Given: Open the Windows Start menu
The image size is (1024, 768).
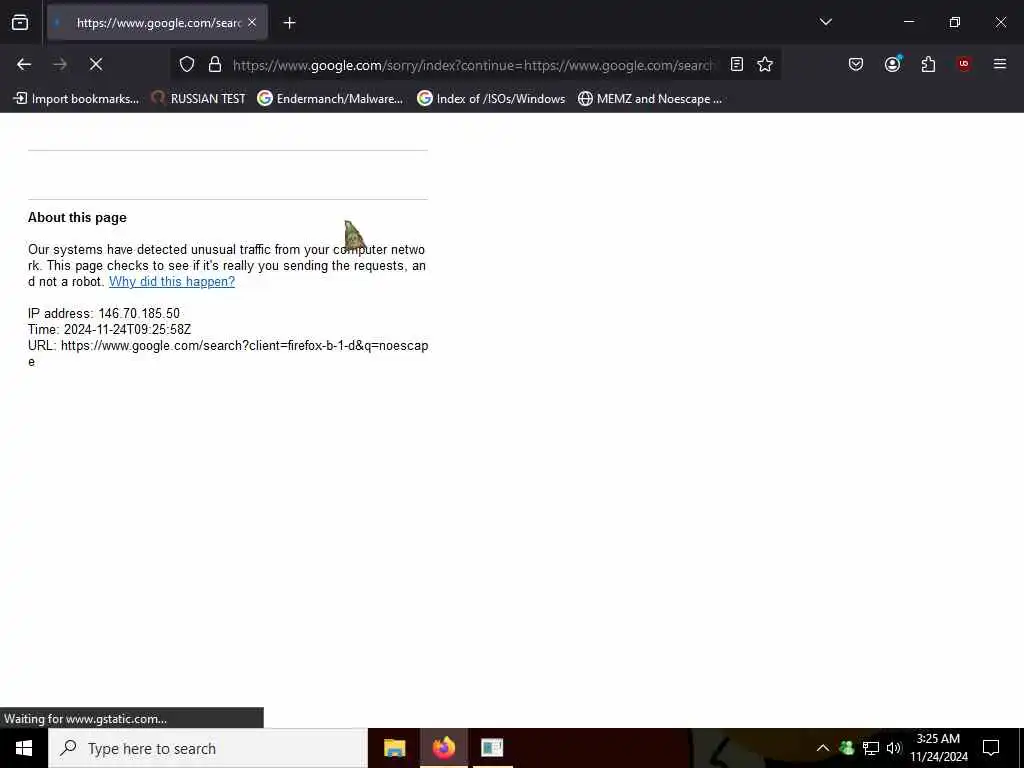Looking at the screenshot, I should [x=24, y=748].
